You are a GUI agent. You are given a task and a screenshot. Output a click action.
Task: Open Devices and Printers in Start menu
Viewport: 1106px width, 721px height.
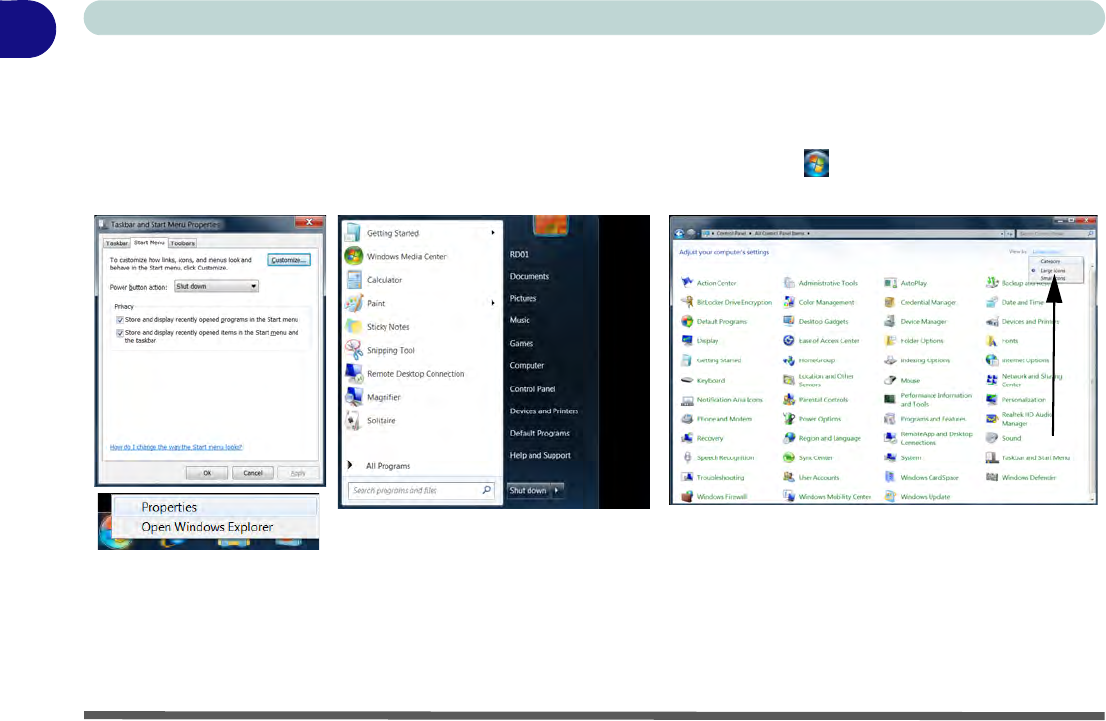[x=544, y=411]
